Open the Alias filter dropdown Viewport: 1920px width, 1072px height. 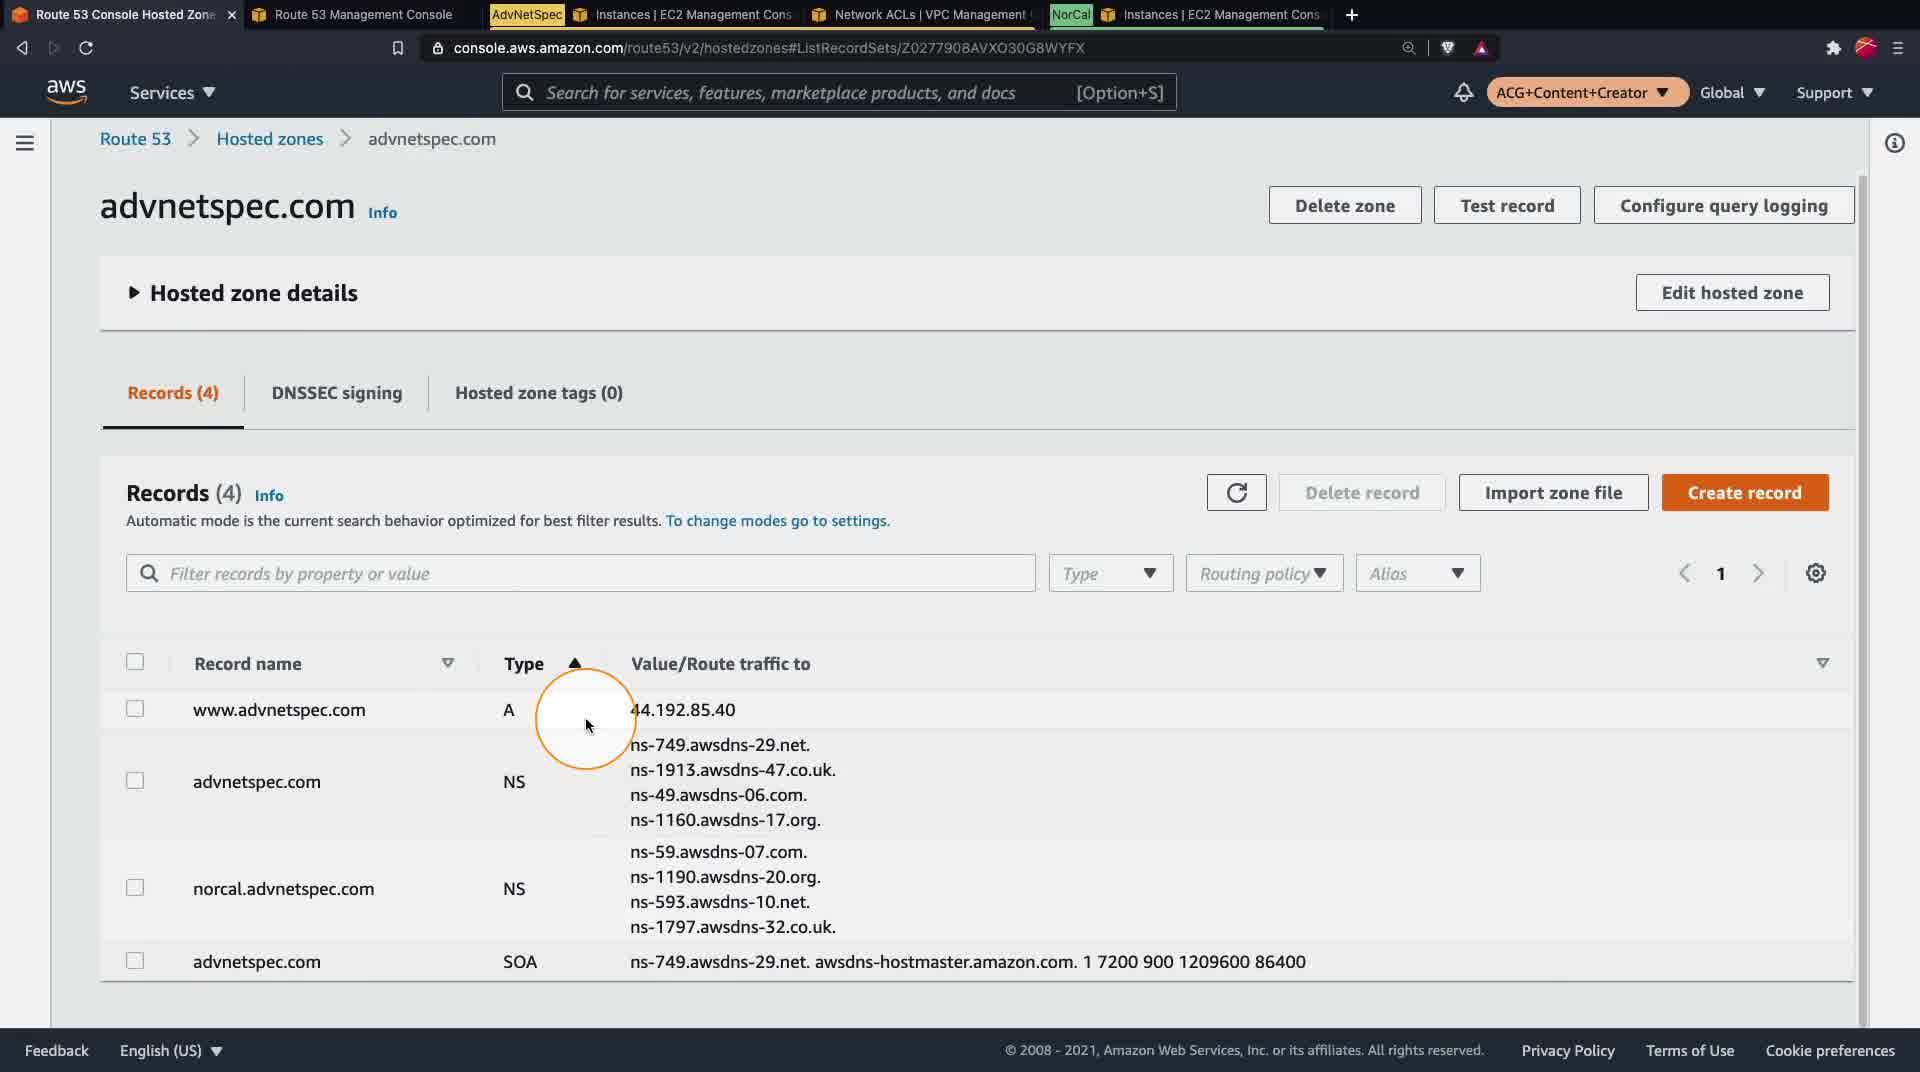1417,573
